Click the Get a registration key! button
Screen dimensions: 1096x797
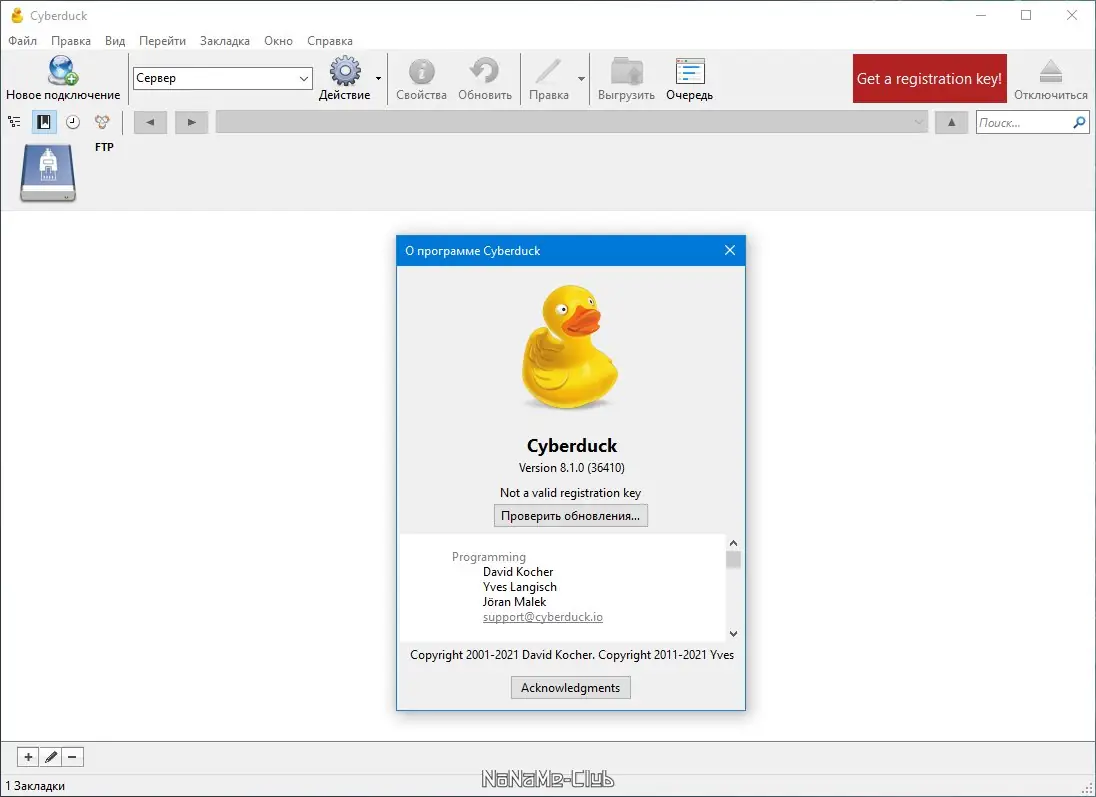click(930, 78)
